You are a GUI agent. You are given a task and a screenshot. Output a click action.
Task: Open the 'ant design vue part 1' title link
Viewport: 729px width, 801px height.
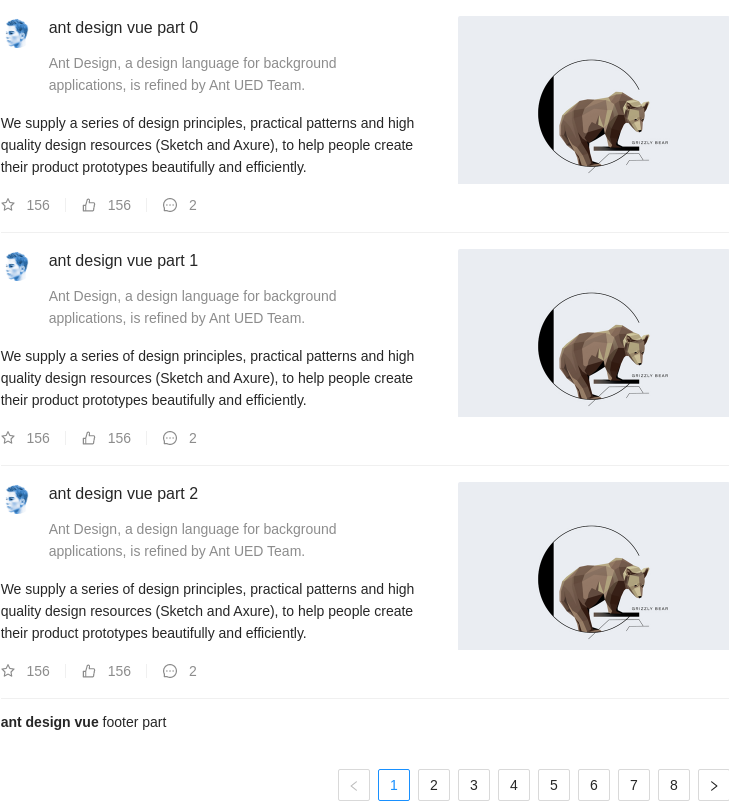(123, 261)
